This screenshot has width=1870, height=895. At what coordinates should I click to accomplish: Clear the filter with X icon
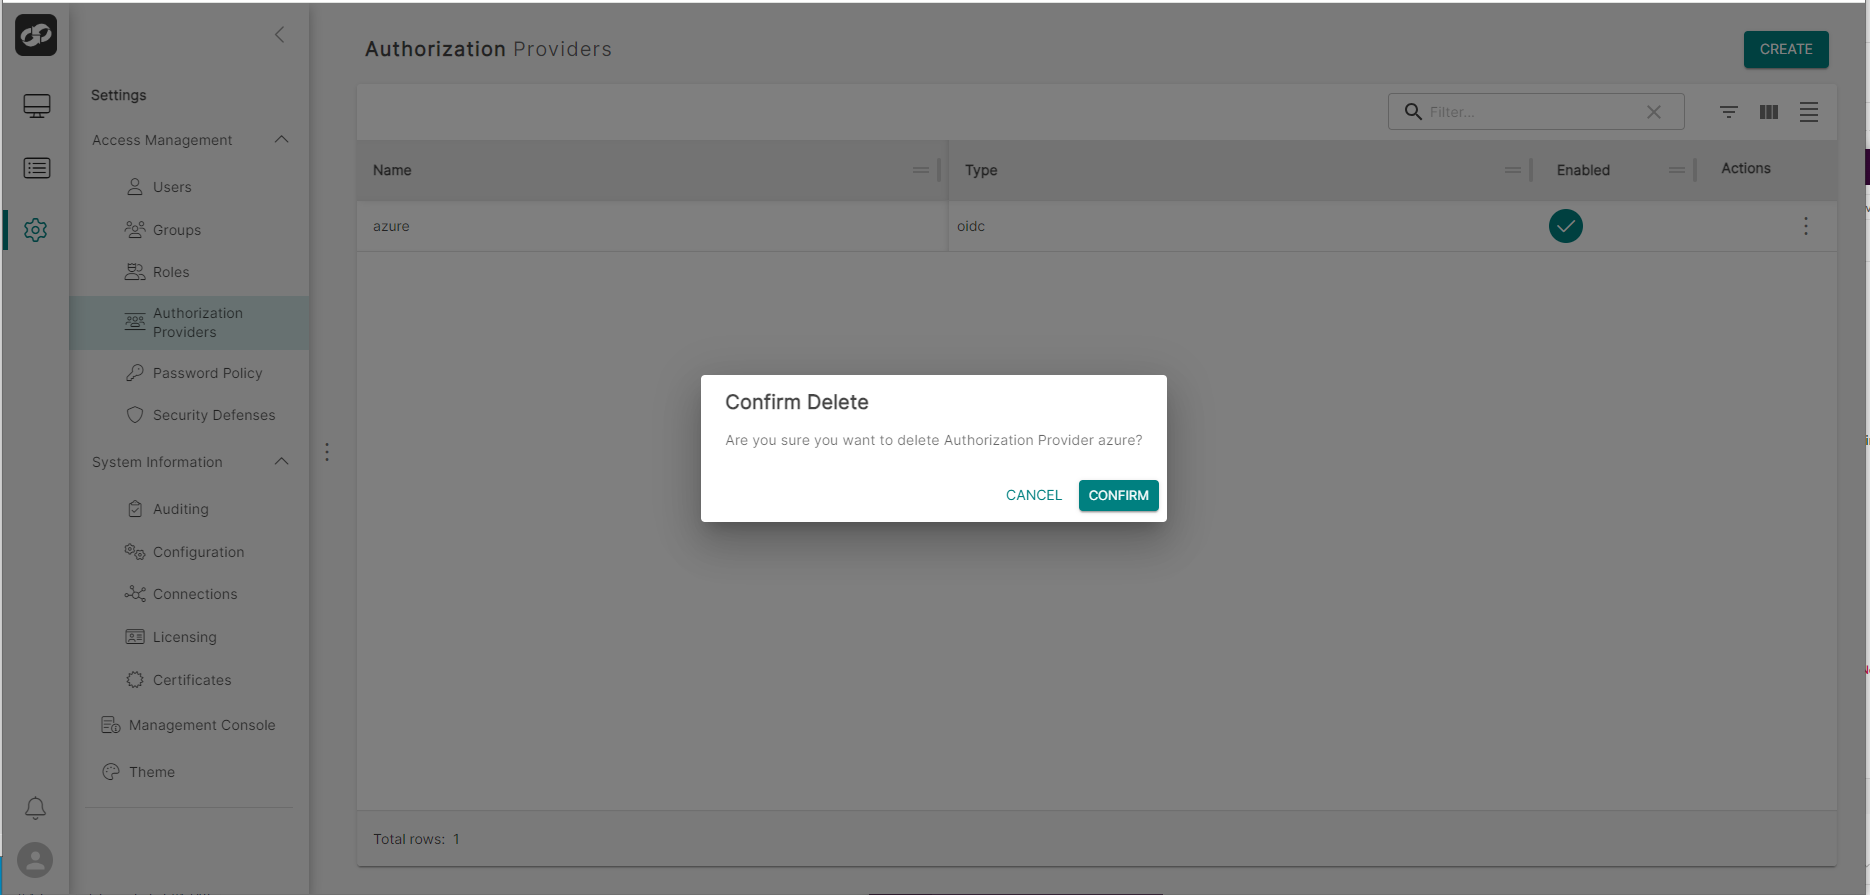pyautogui.click(x=1654, y=112)
